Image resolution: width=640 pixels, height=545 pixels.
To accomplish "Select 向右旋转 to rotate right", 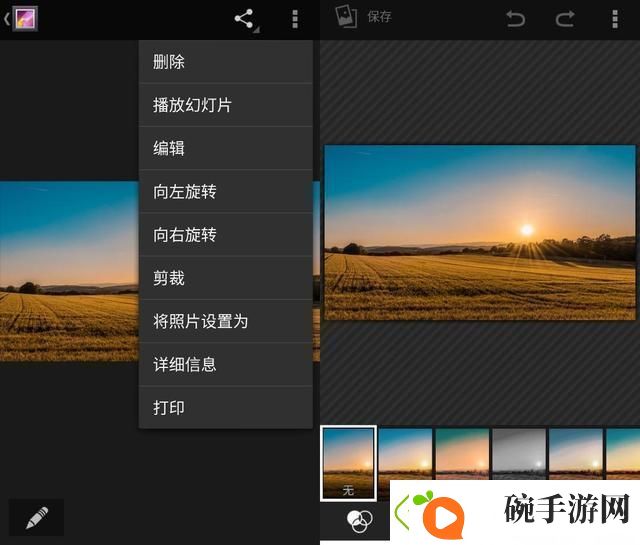I will [226, 235].
